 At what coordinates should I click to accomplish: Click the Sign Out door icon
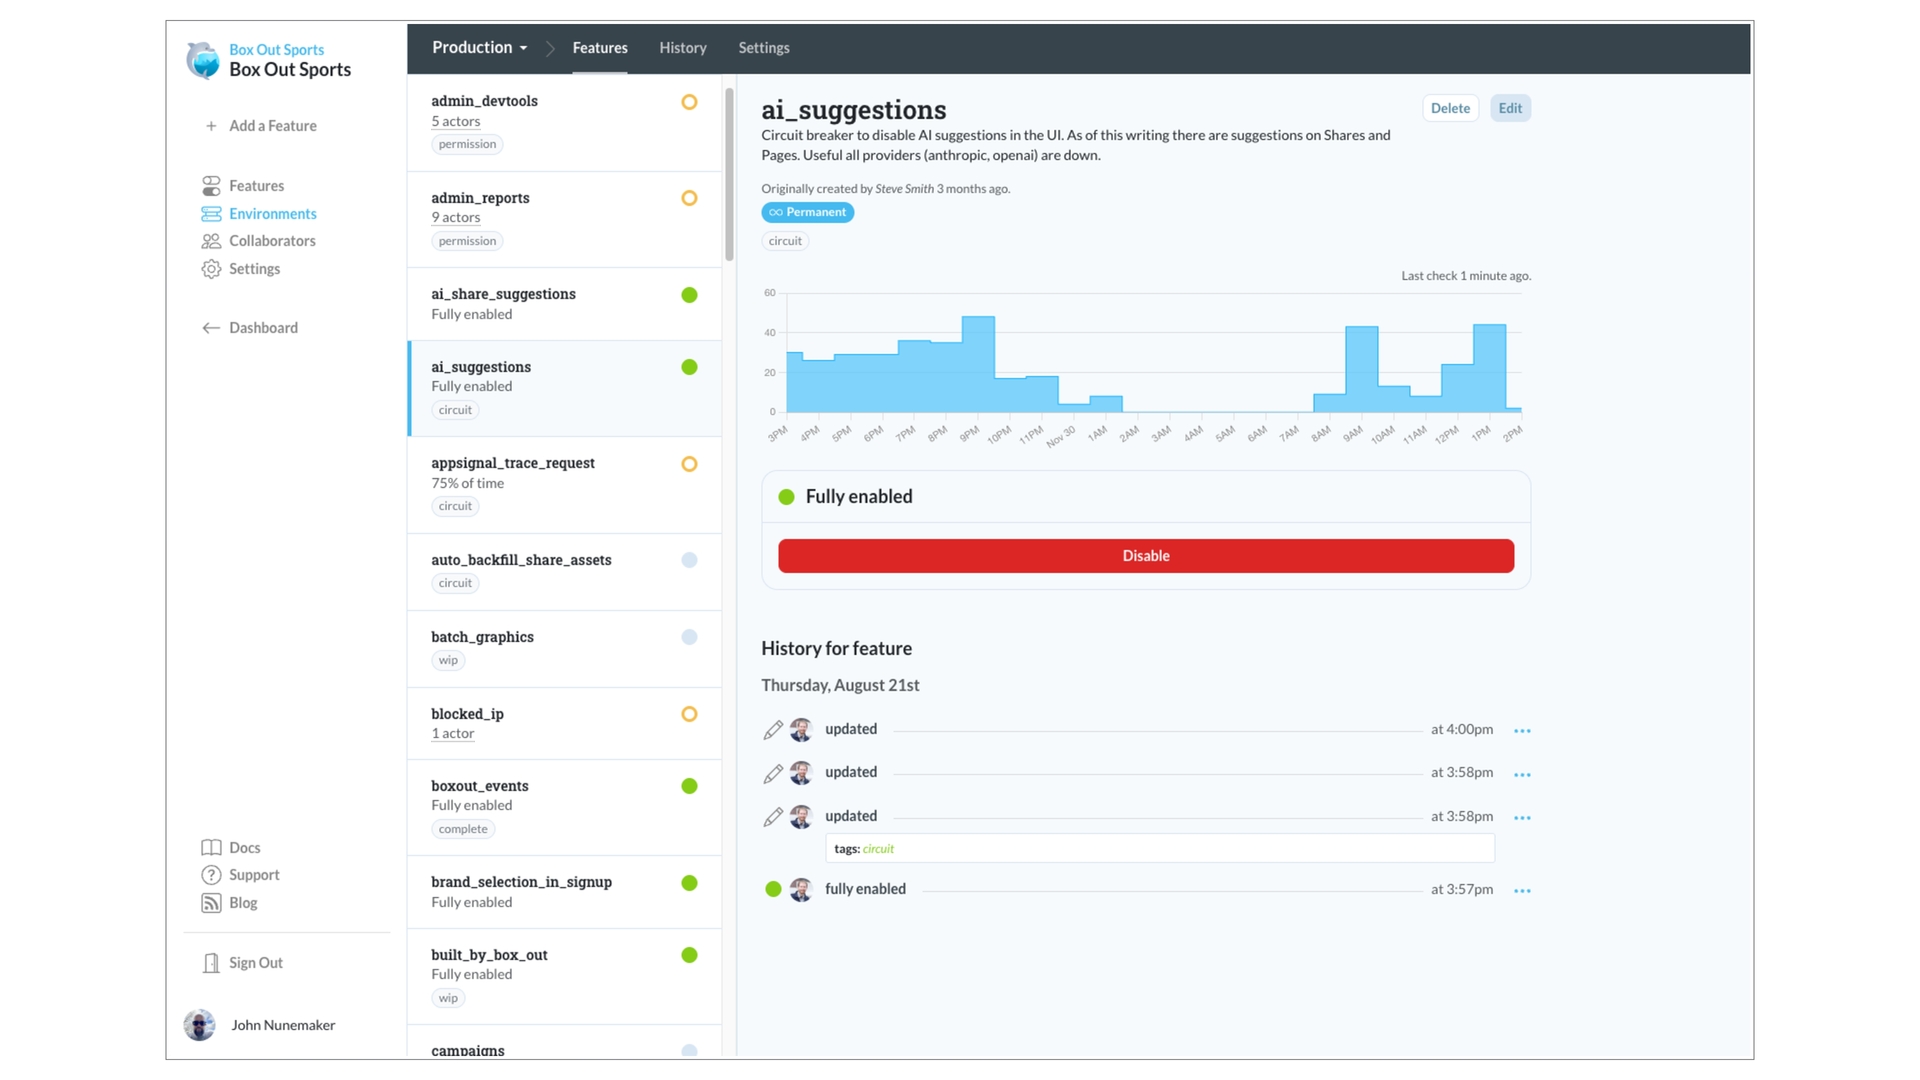[211, 963]
